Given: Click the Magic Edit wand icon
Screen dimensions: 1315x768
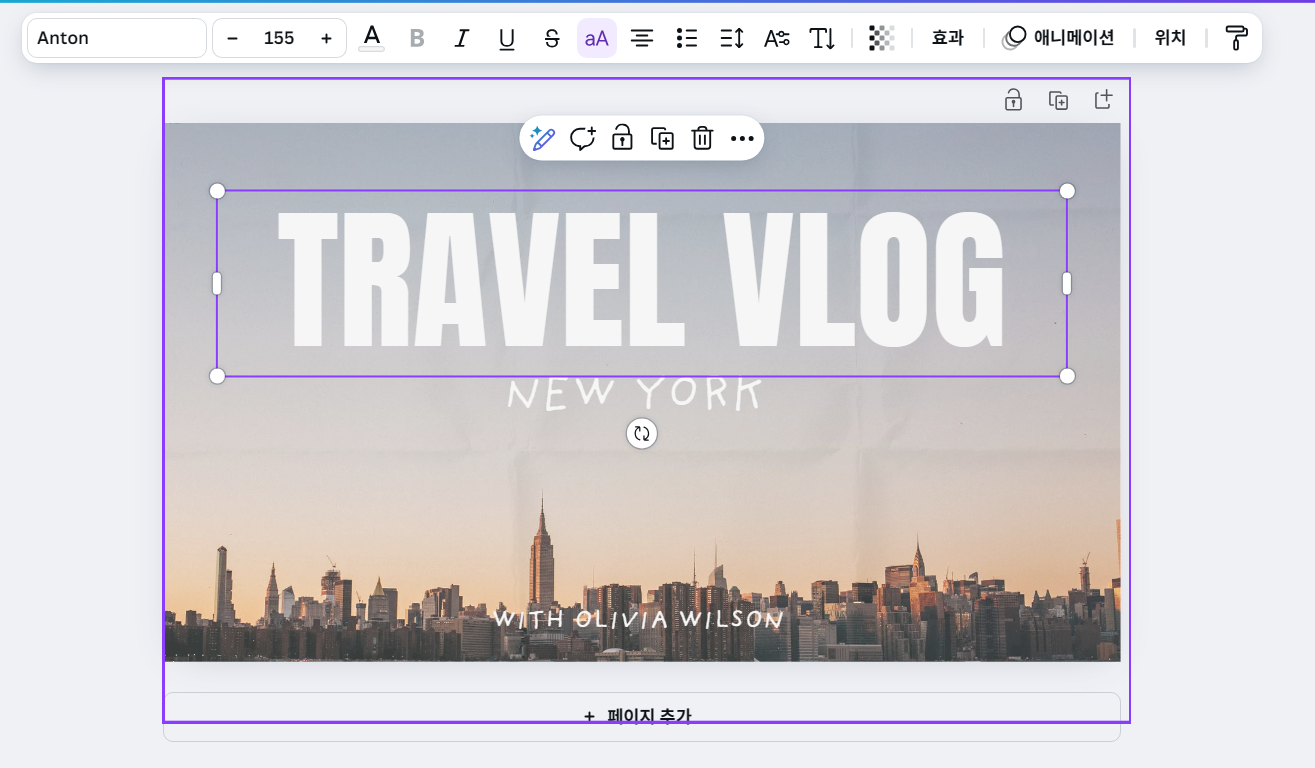Looking at the screenshot, I should coord(543,138).
